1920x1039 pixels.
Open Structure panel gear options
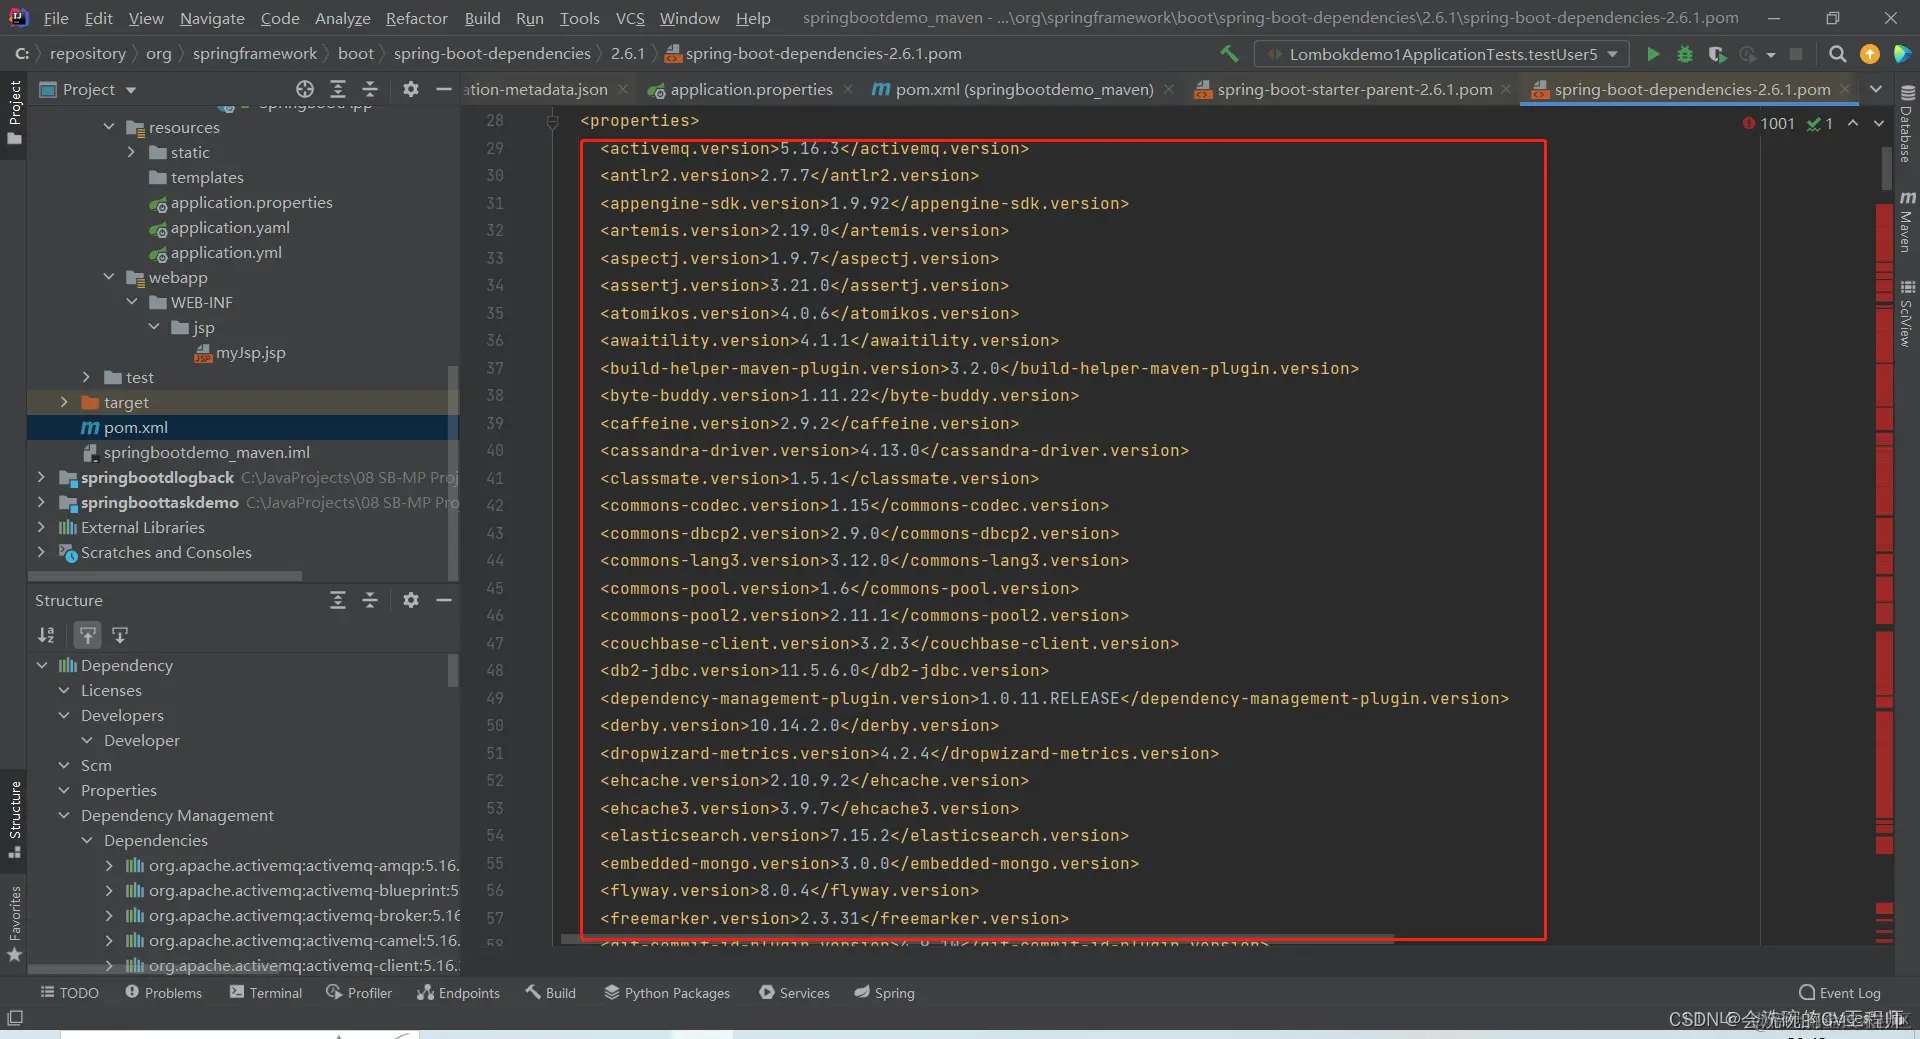410,600
